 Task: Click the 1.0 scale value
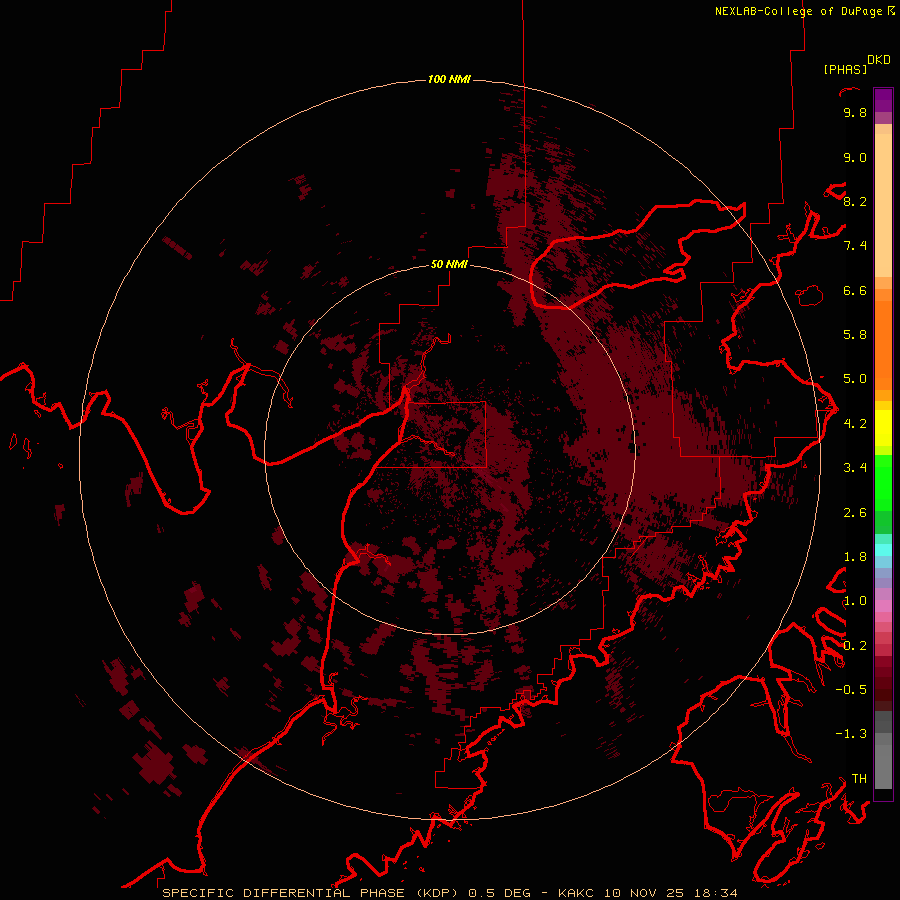855,601
